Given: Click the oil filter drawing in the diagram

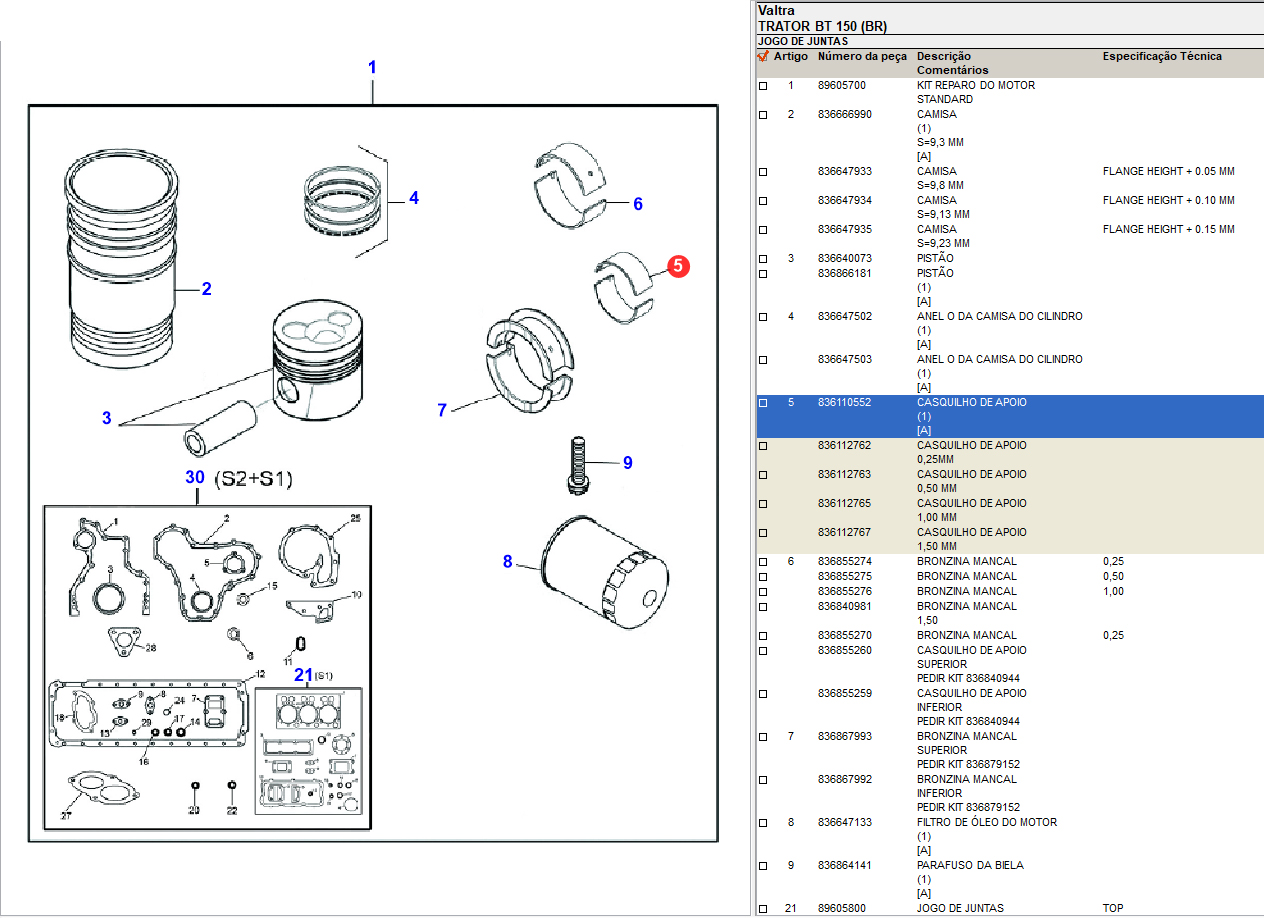Looking at the screenshot, I should coord(602,572).
